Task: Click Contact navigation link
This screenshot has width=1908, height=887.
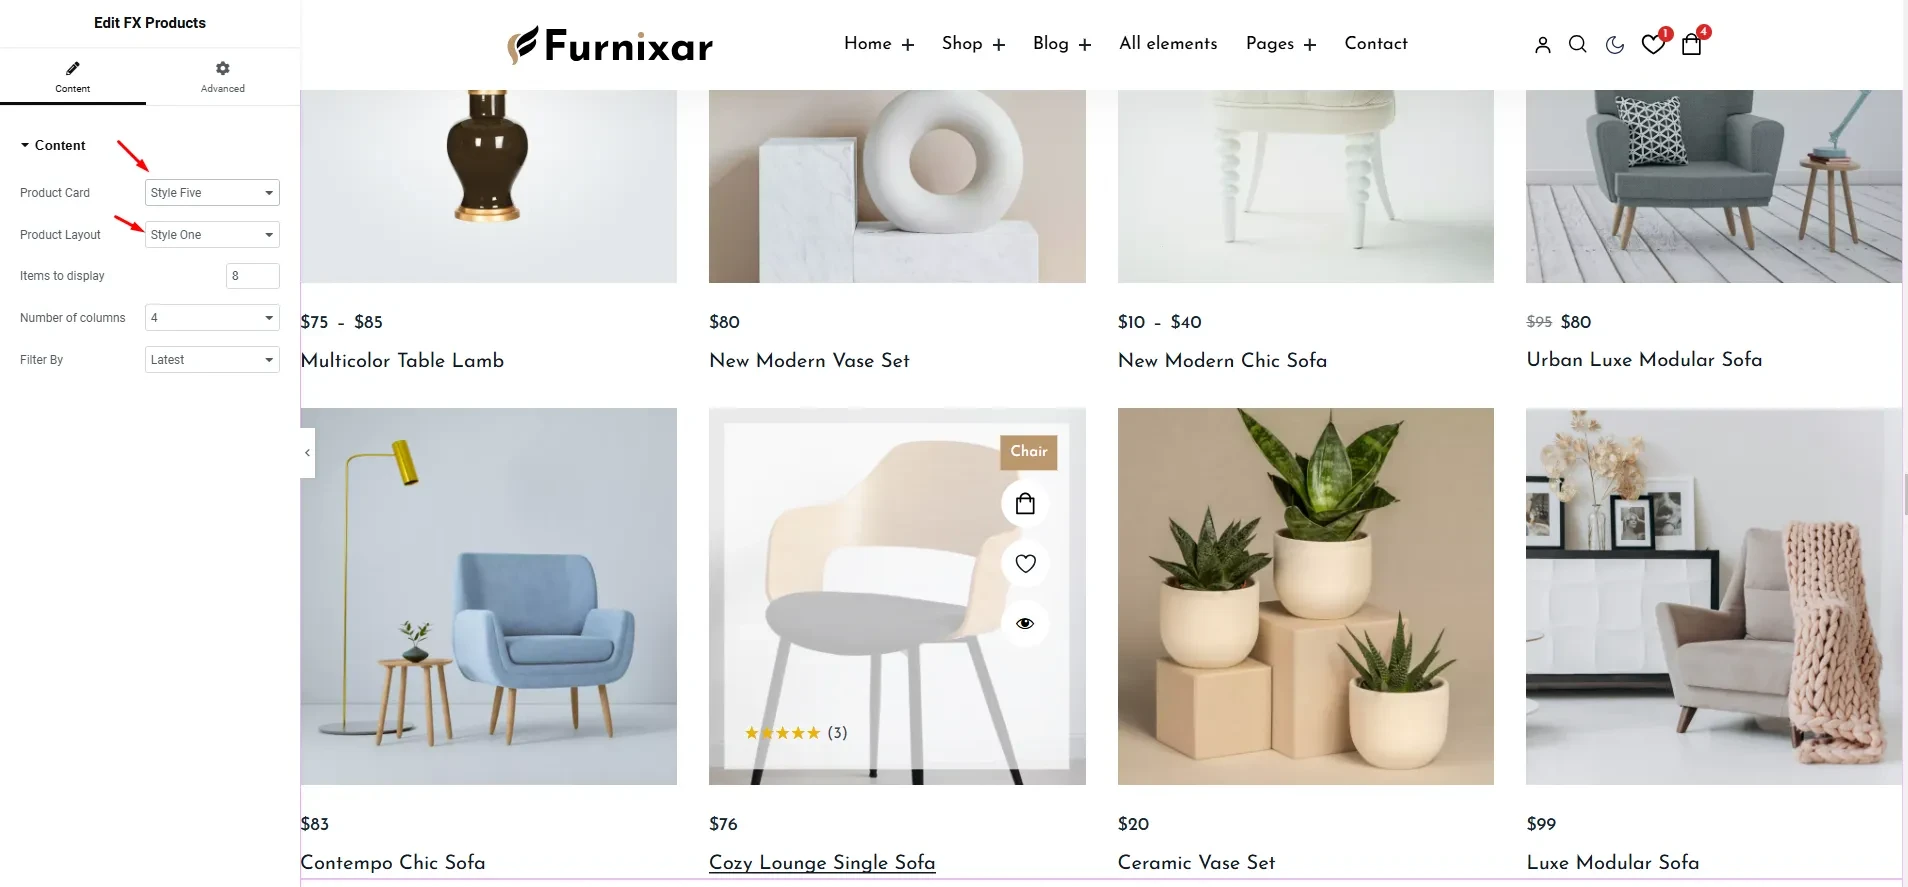Action: [x=1376, y=44]
